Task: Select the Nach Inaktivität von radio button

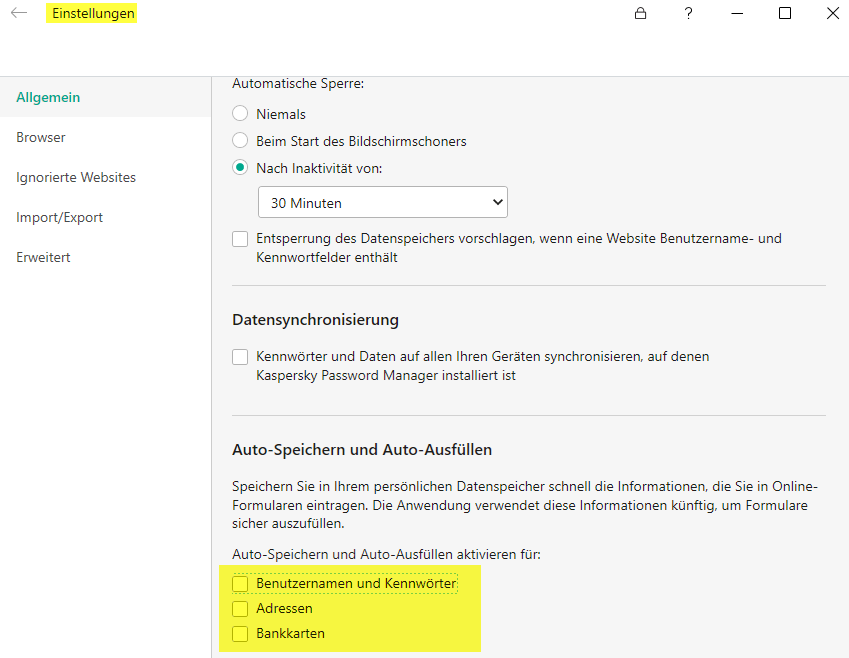Action: (x=240, y=168)
